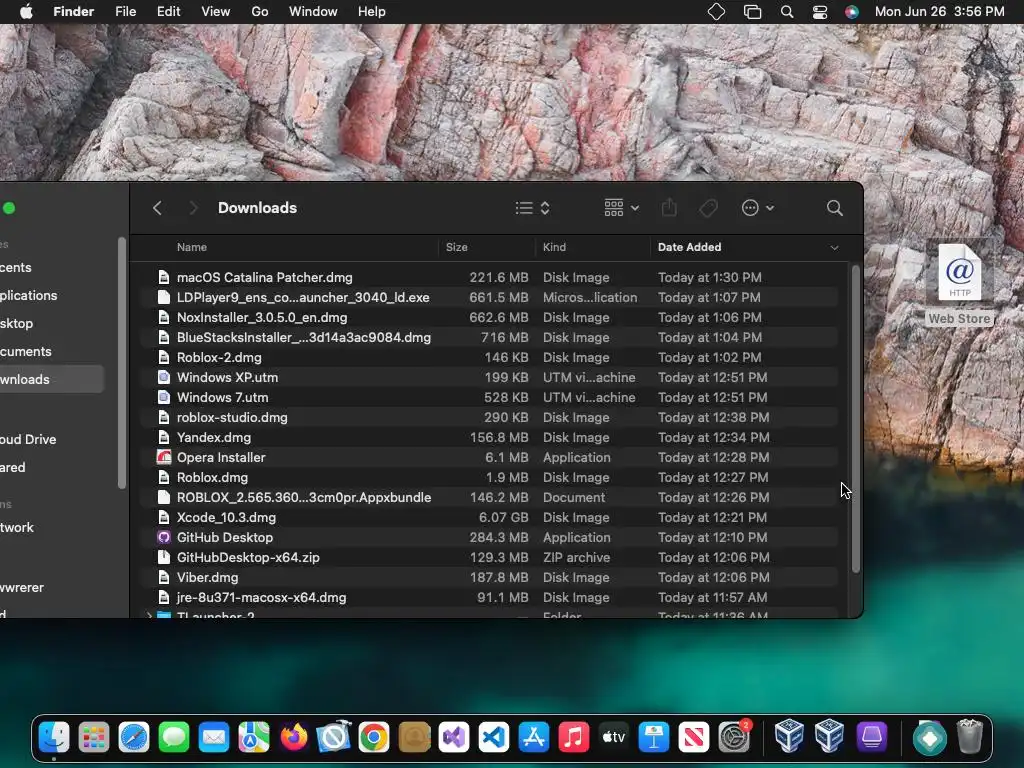Select Downloads in Finder sidebar

coord(52,379)
